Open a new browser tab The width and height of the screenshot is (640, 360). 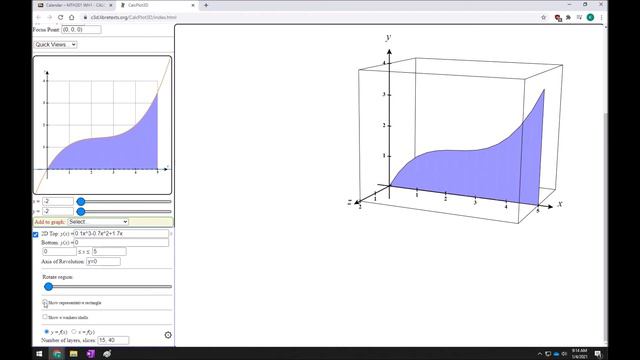click(206, 5)
